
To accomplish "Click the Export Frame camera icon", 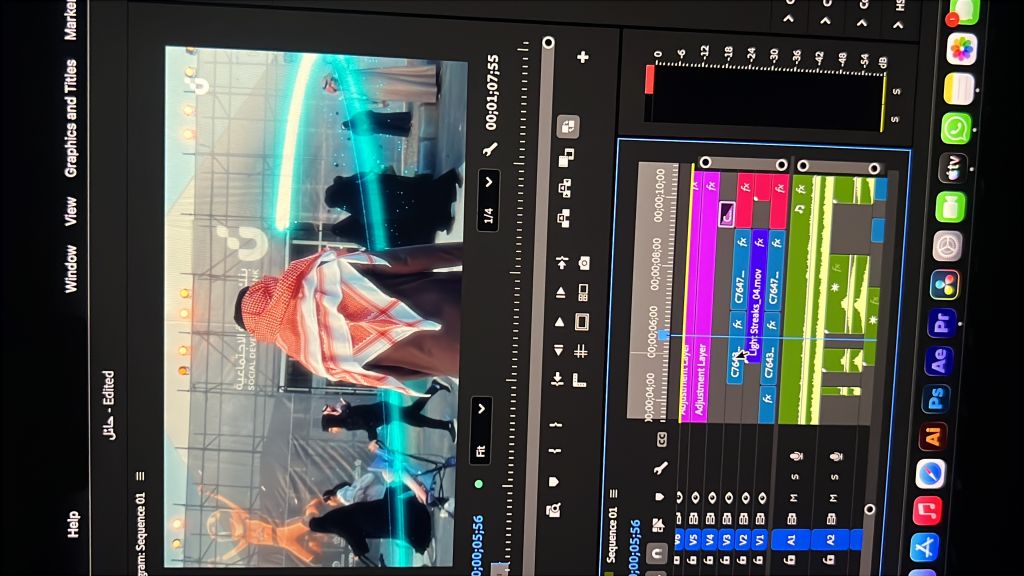I will click(x=584, y=262).
